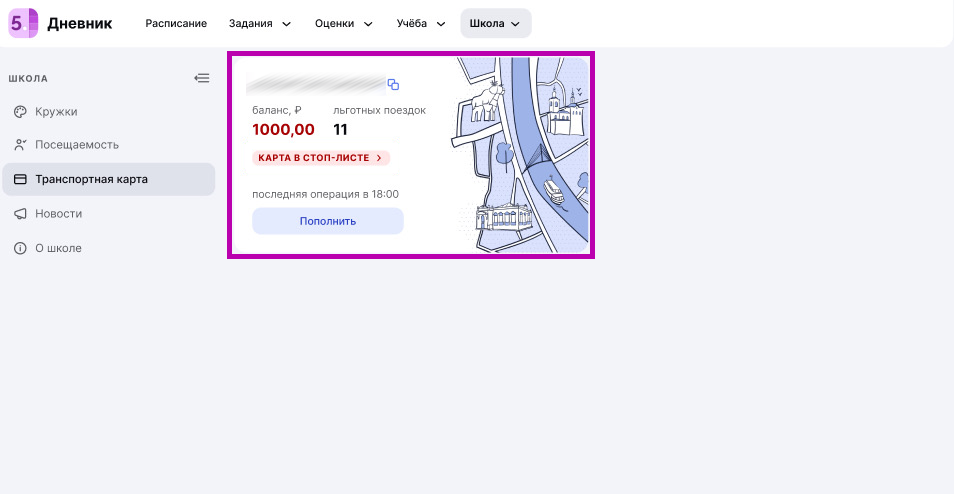Expand the Оценки dropdown menu
954x494 pixels.
[x=344, y=24]
